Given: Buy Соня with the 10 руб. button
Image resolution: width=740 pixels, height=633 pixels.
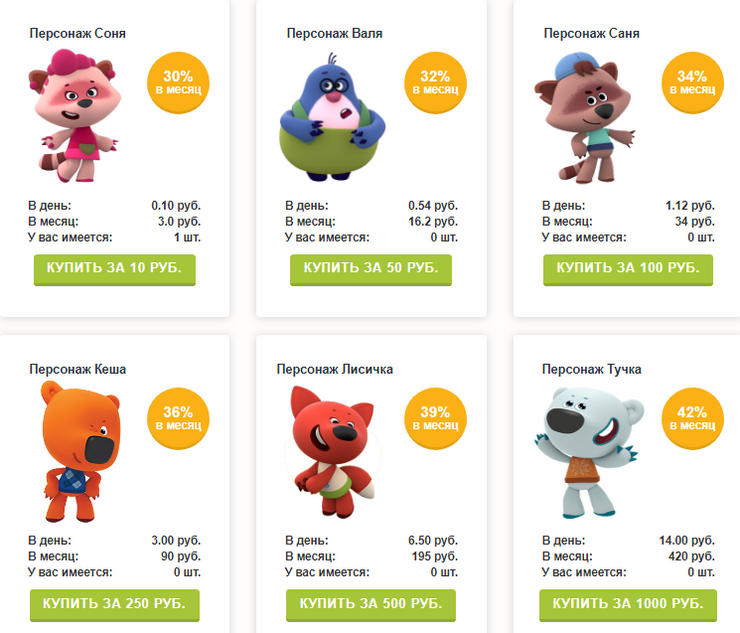Looking at the screenshot, I should 115,270.
